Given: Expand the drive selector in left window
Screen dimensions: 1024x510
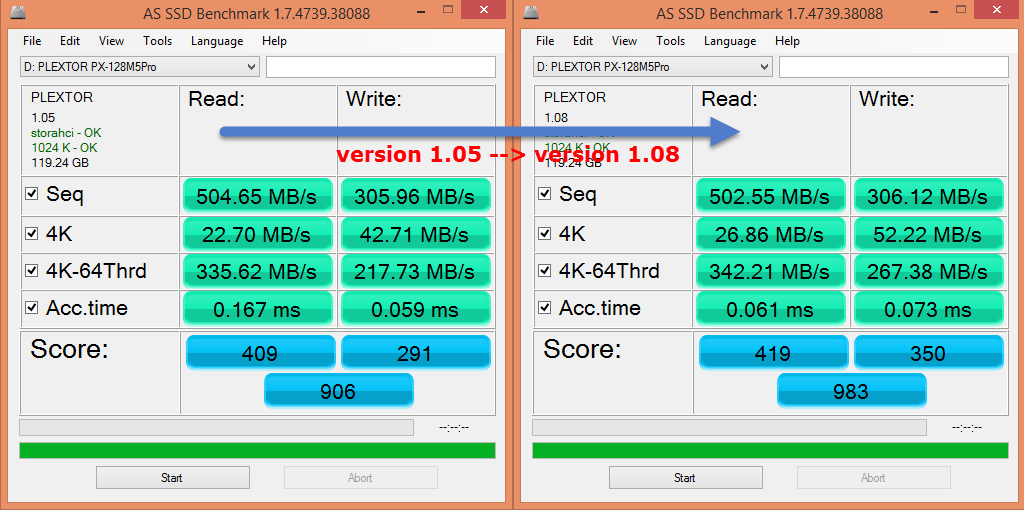Looking at the screenshot, I should click(251, 67).
